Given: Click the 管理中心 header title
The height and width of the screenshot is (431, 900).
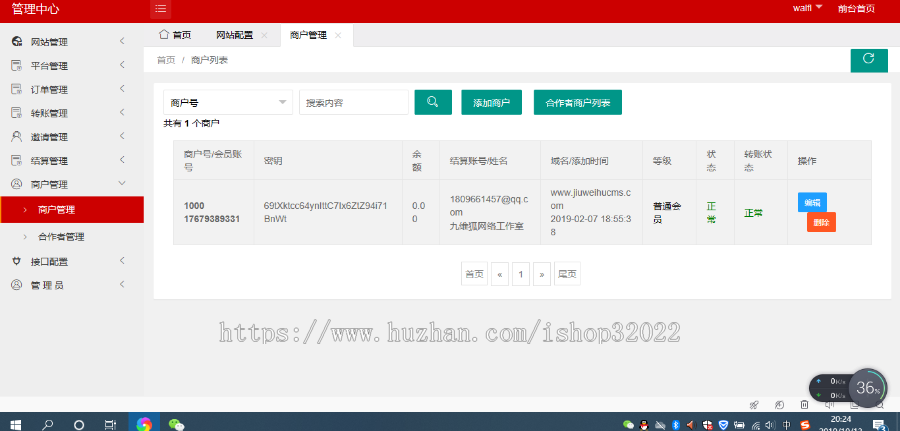Looking at the screenshot, I should [35, 9].
